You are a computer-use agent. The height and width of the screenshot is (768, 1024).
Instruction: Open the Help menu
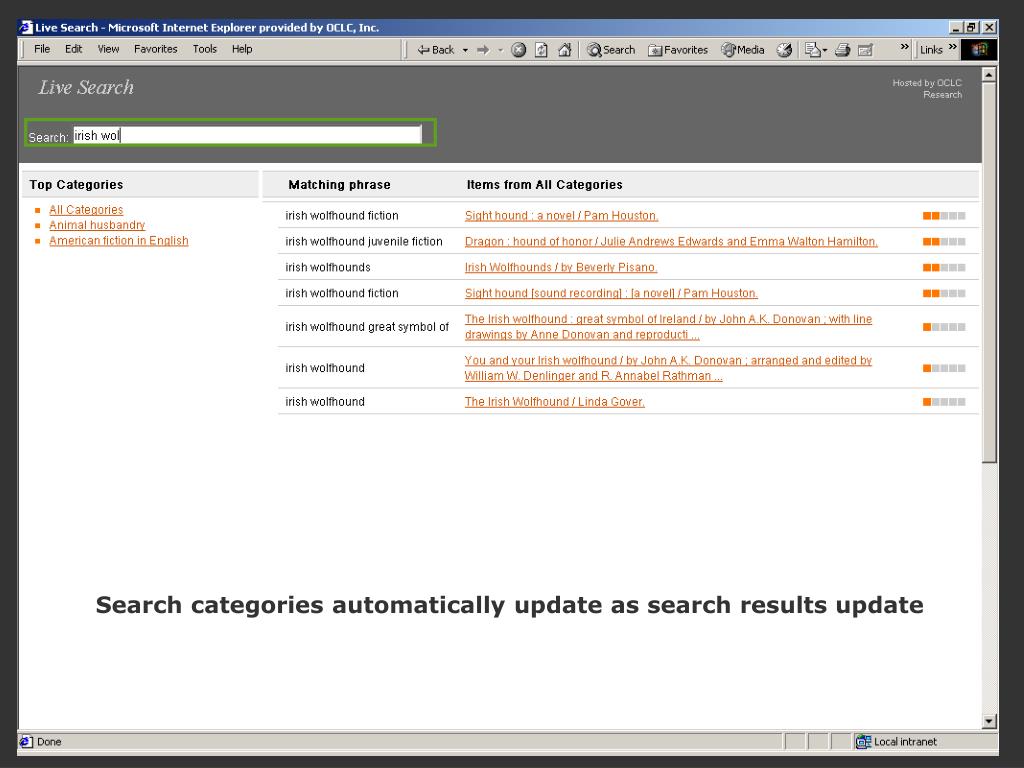pos(242,49)
